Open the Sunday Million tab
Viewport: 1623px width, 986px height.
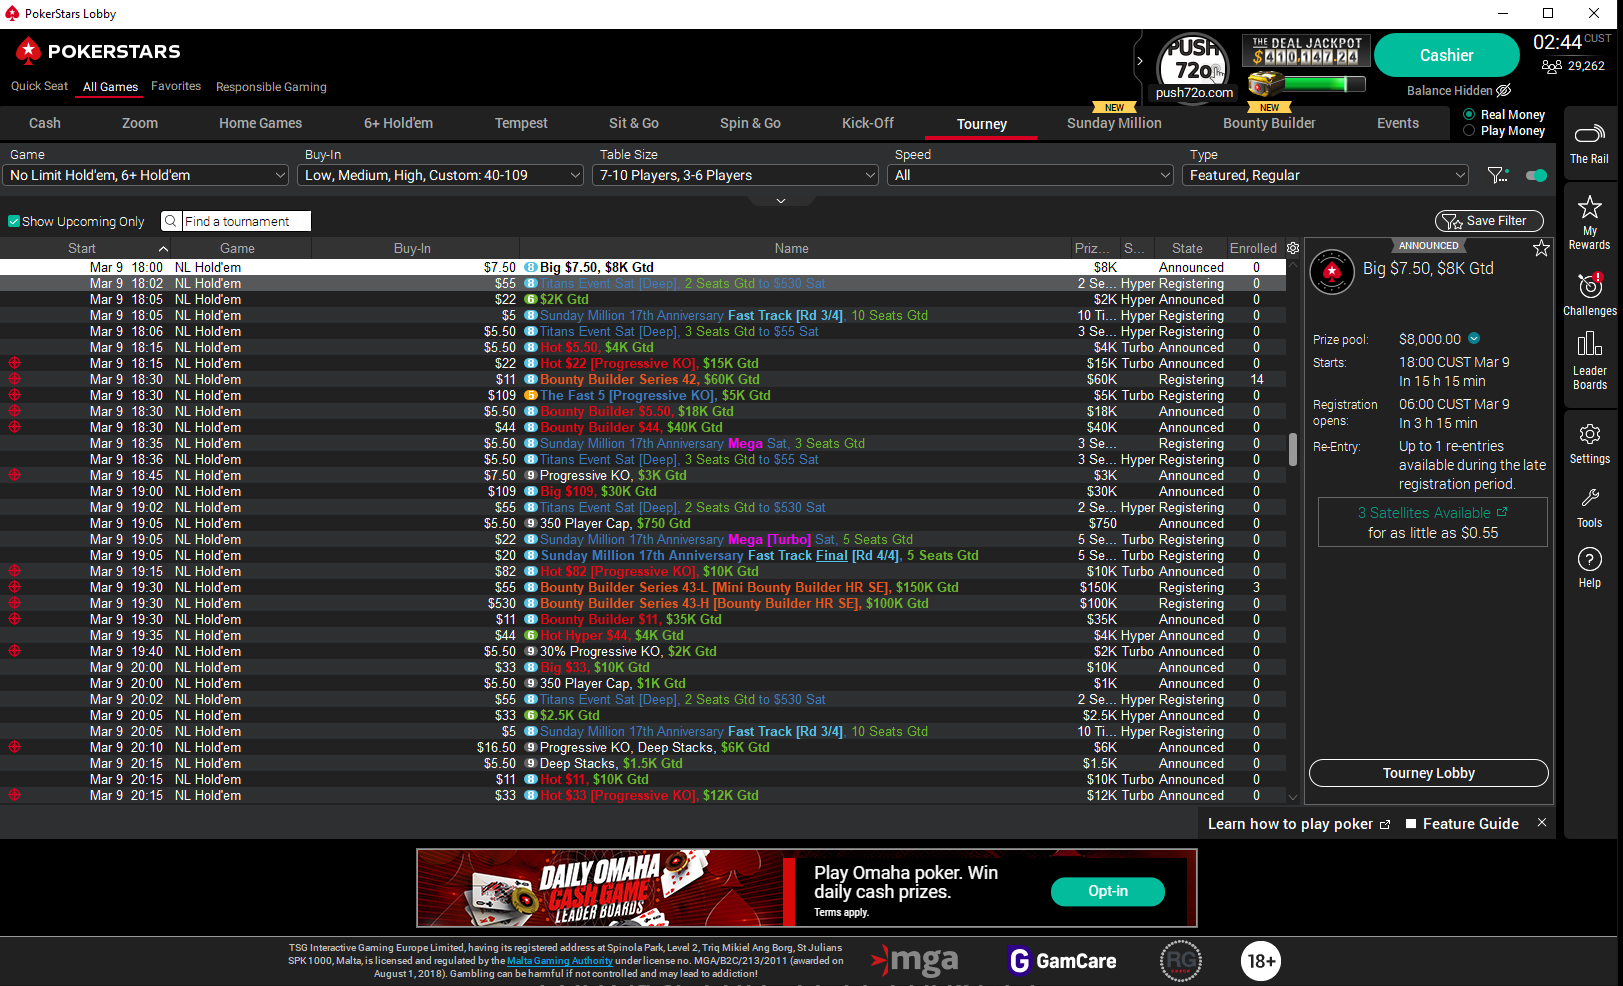tap(1114, 123)
